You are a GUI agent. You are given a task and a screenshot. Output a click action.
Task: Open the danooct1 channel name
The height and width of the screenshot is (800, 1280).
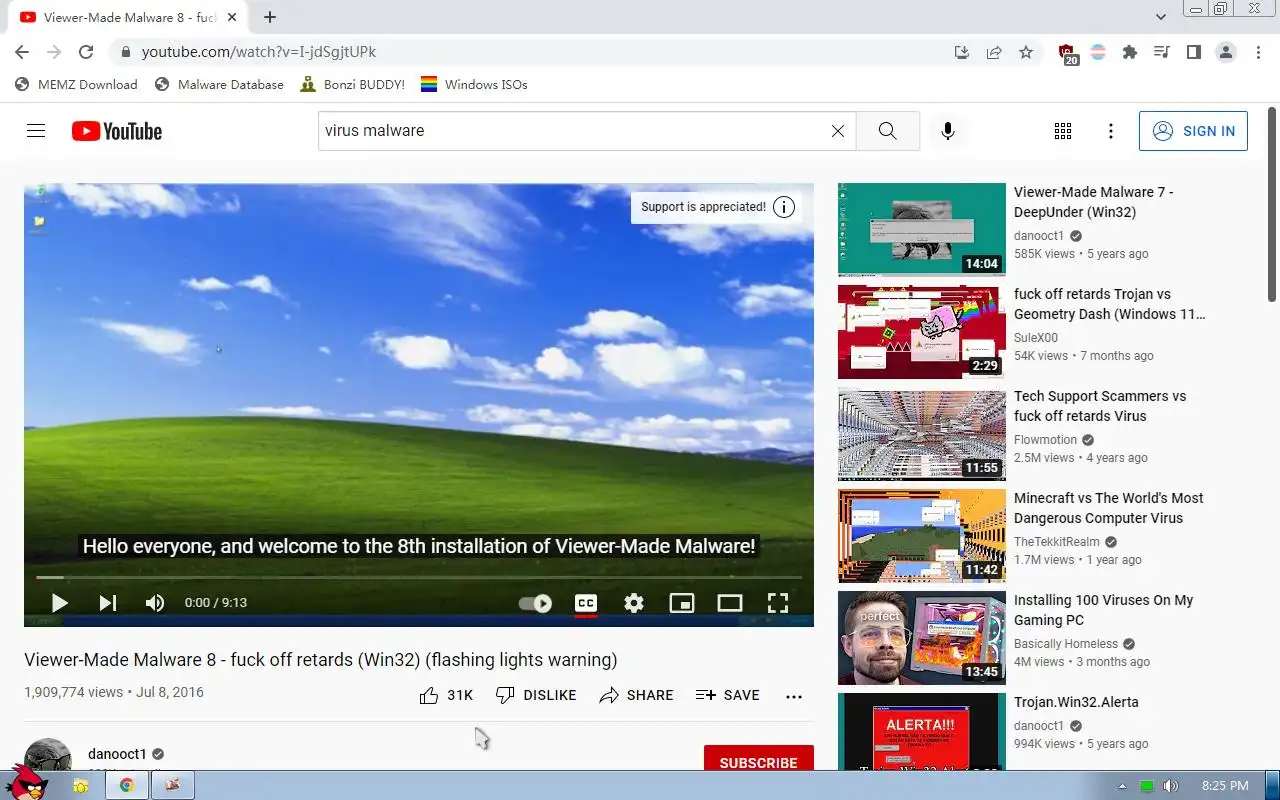pyautogui.click(x=117, y=754)
